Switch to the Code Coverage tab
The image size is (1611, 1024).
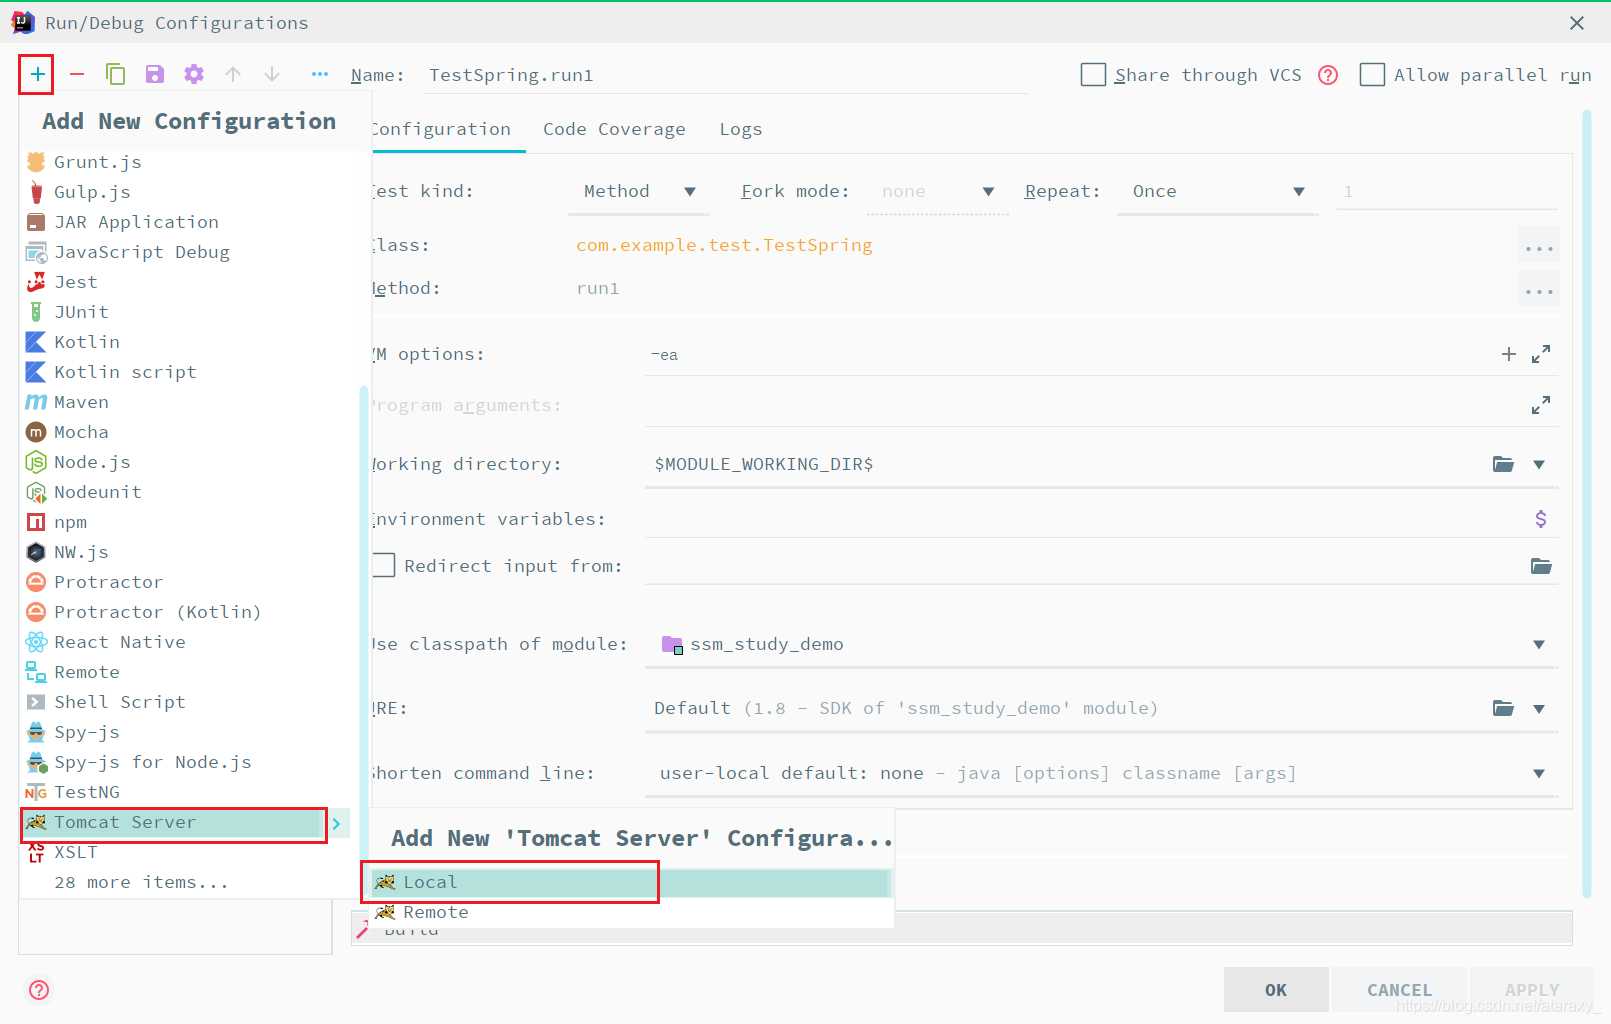coord(614,129)
